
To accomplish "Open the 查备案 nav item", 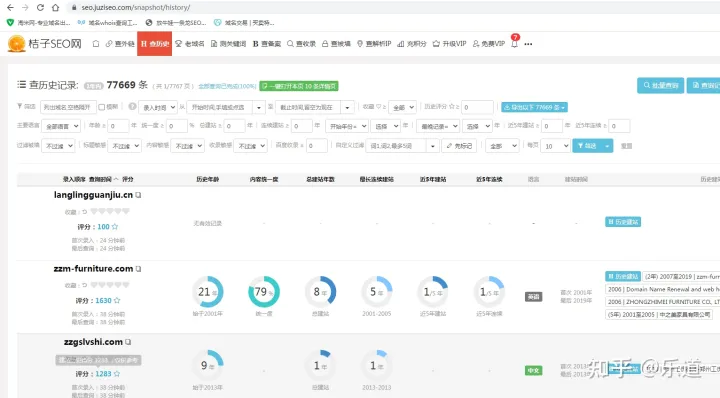I will [x=267, y=44].
